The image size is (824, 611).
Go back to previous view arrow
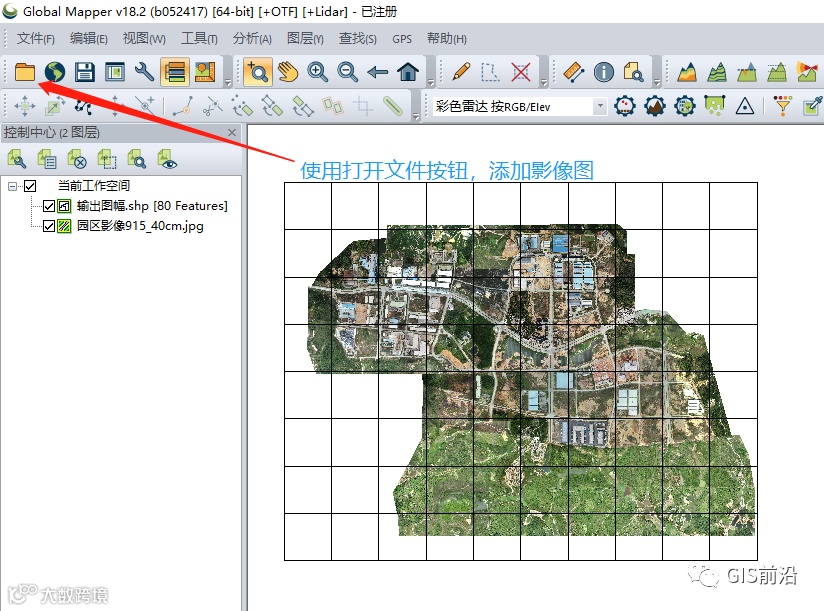[x=377, y=72]
